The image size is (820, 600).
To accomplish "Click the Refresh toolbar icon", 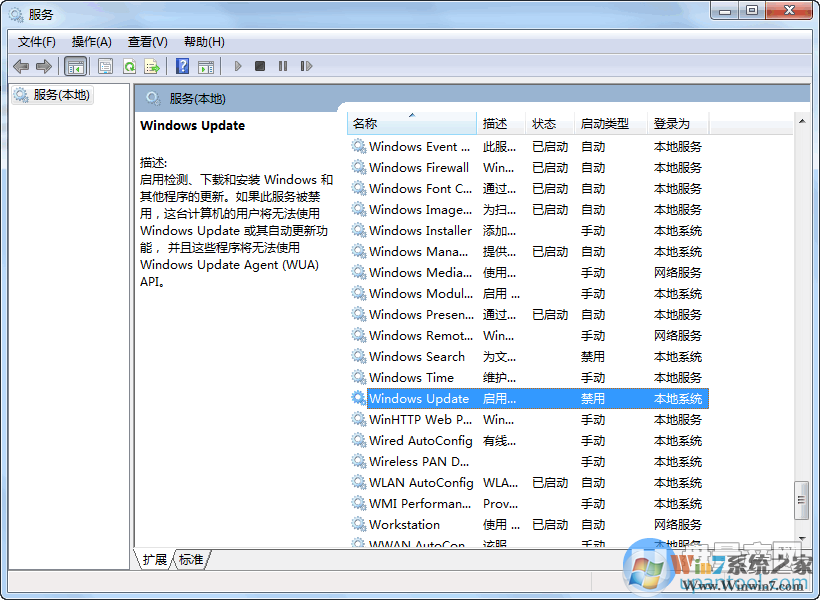I will pos(129,66).
